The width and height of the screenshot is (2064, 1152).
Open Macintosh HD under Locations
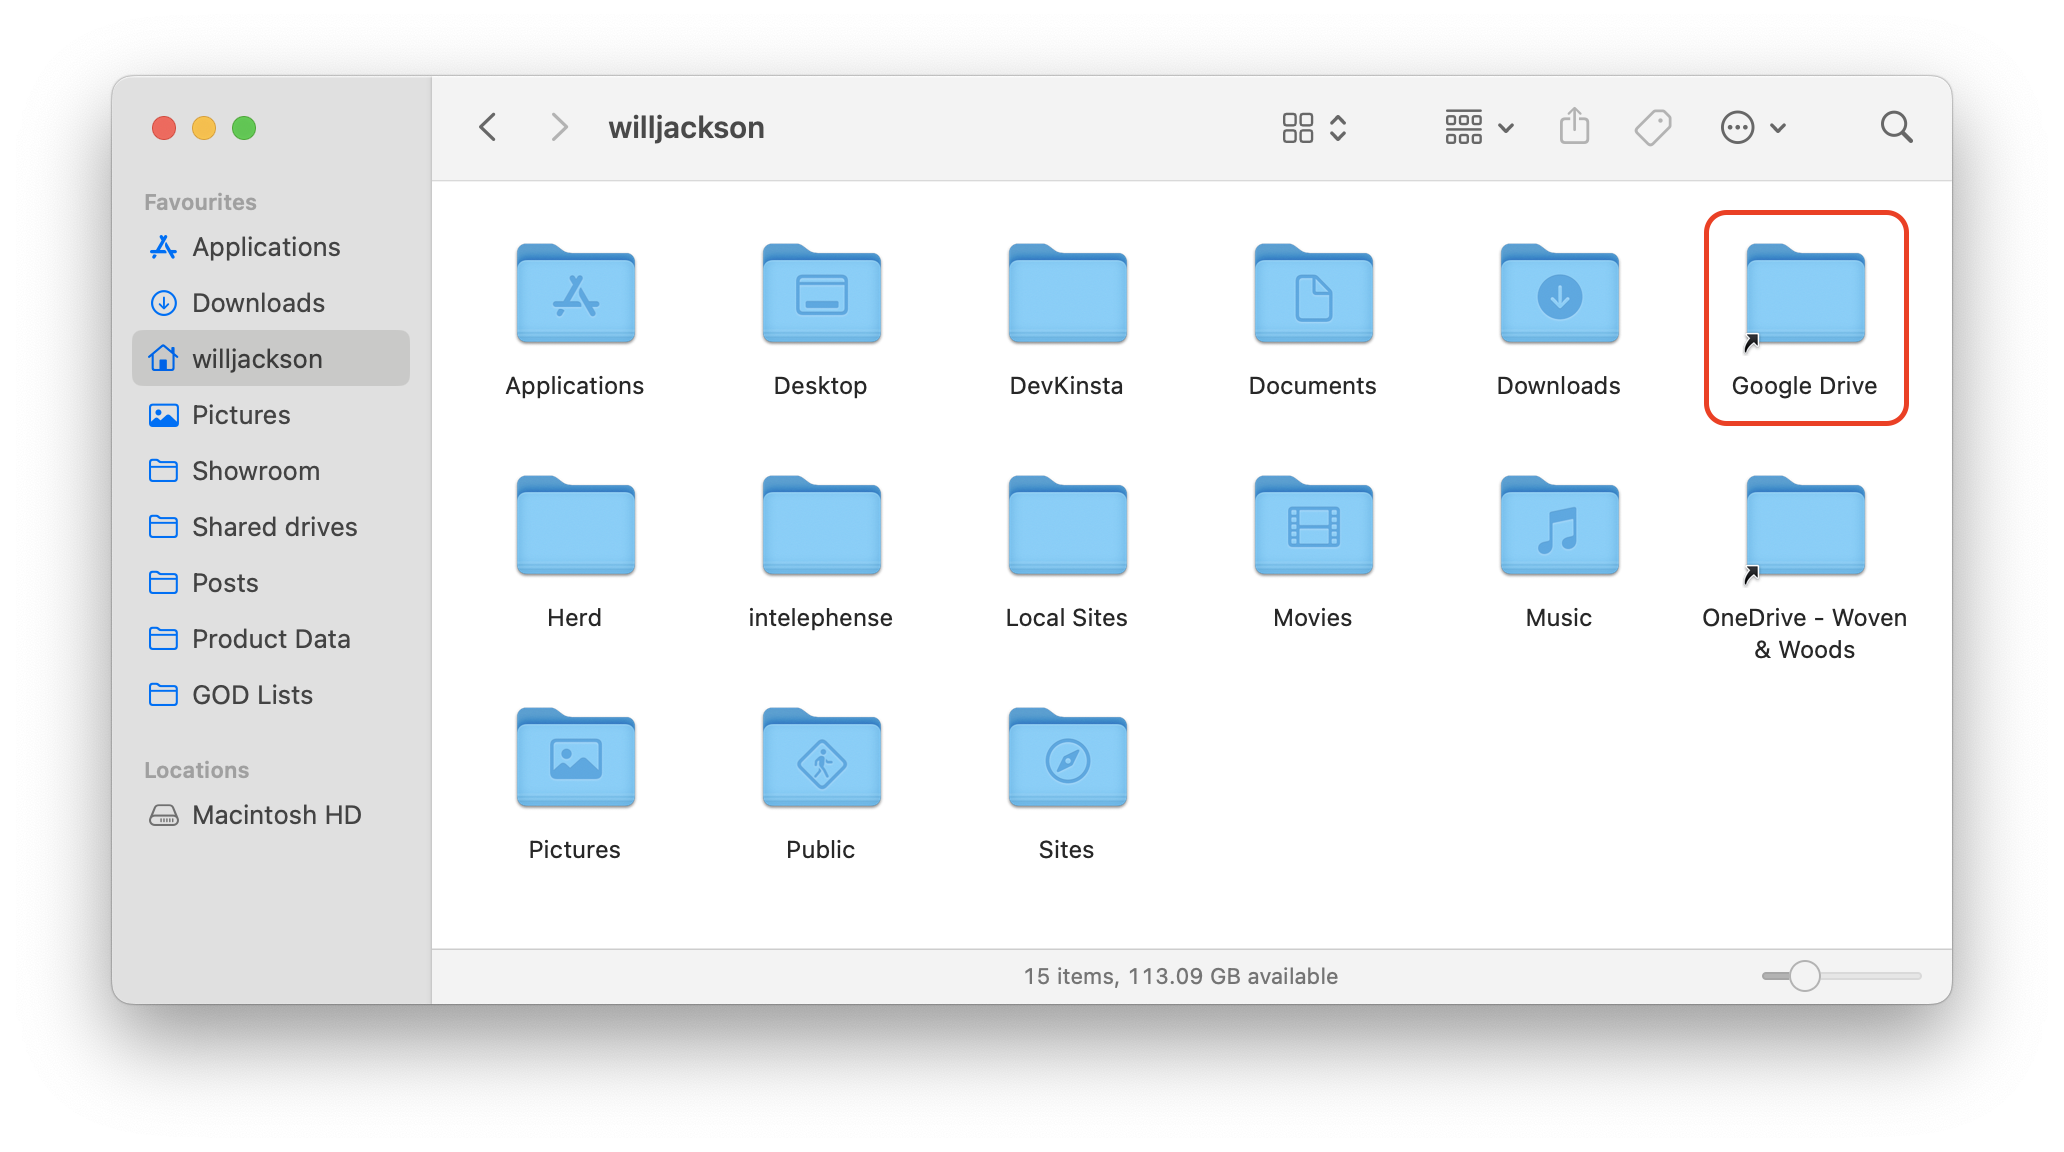click(x=276, y=815)
